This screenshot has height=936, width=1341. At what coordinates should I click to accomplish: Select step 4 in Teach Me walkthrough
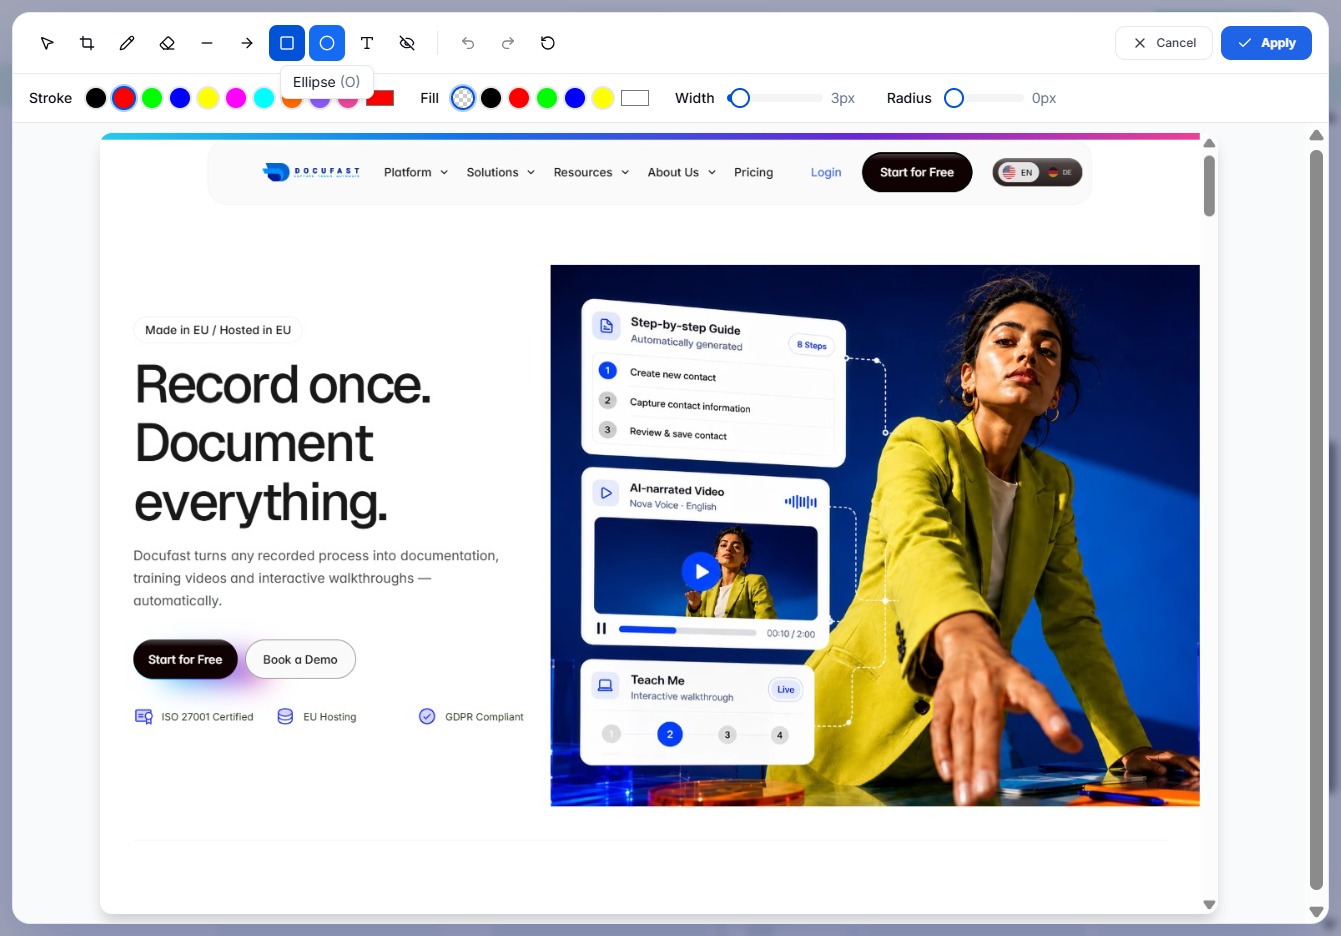click(780, 735)
